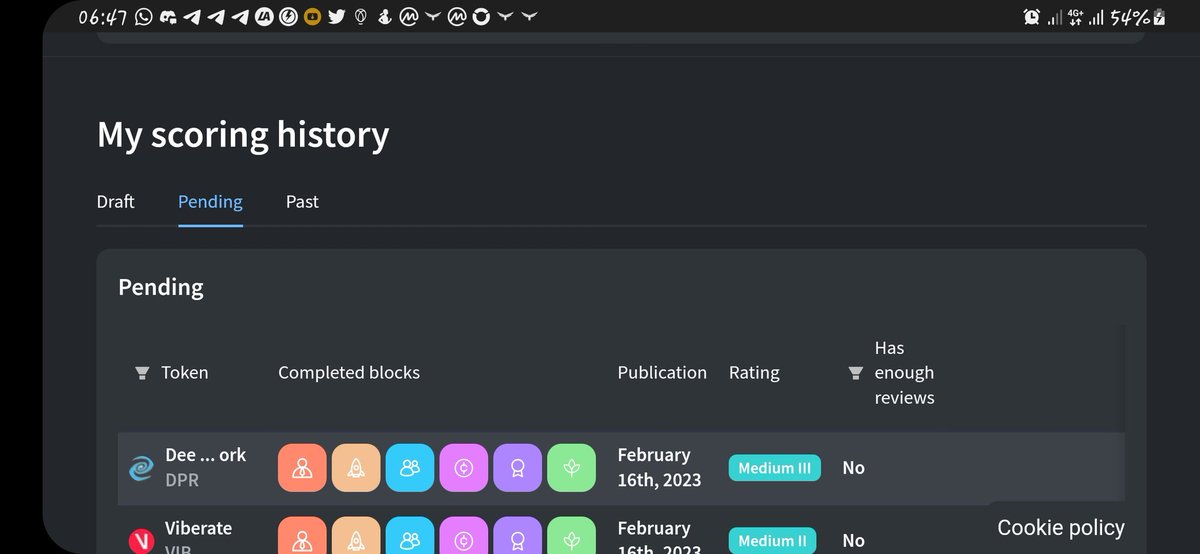Click the purple award block in the DPR row
The height and width of the screenshot is (554, 1200).
point(518,468)
